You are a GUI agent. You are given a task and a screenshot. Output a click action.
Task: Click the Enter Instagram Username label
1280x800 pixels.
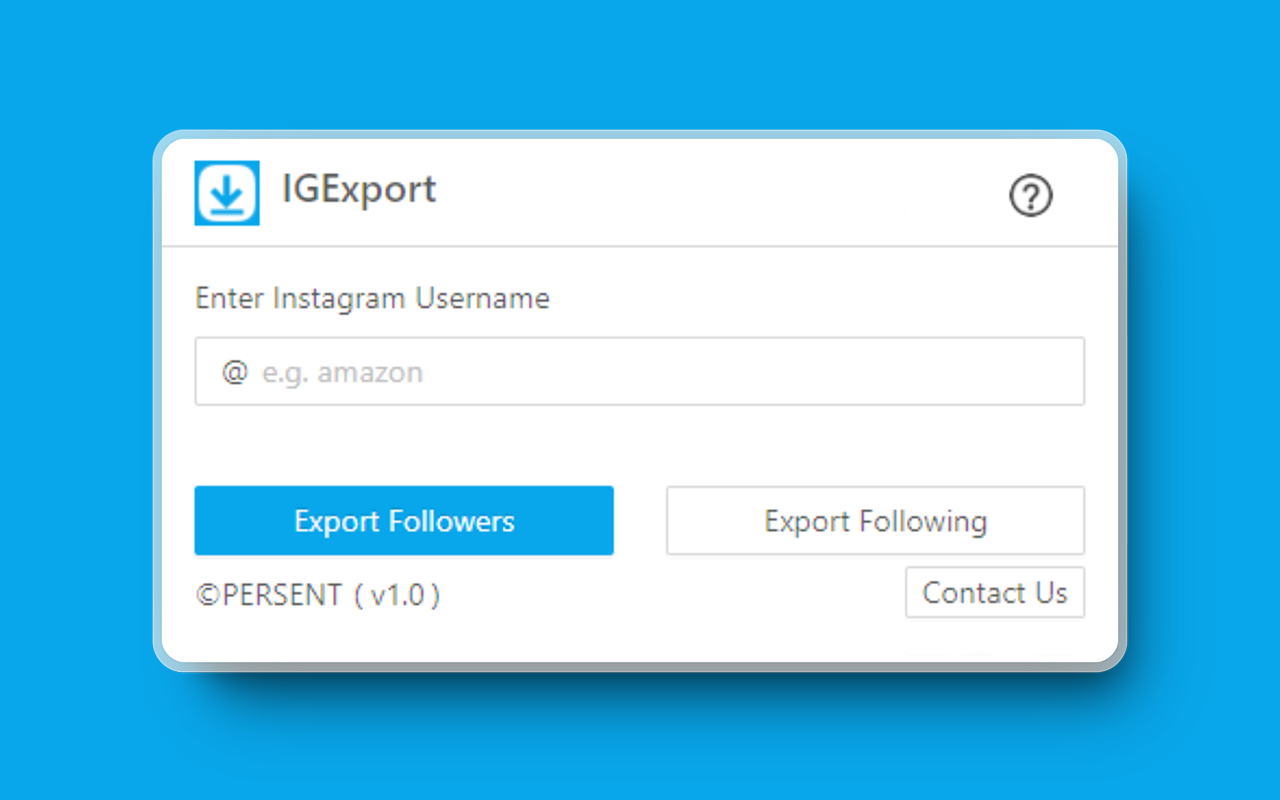372,297
